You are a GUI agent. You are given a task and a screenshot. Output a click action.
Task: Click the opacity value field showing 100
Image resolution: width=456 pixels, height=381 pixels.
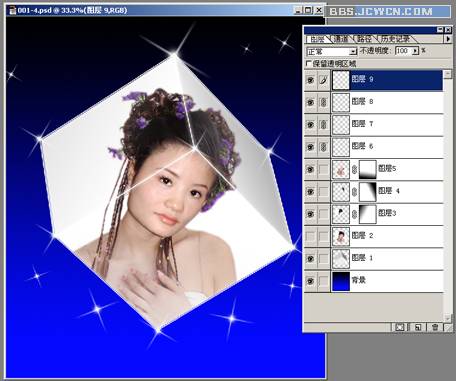[403, 51]
